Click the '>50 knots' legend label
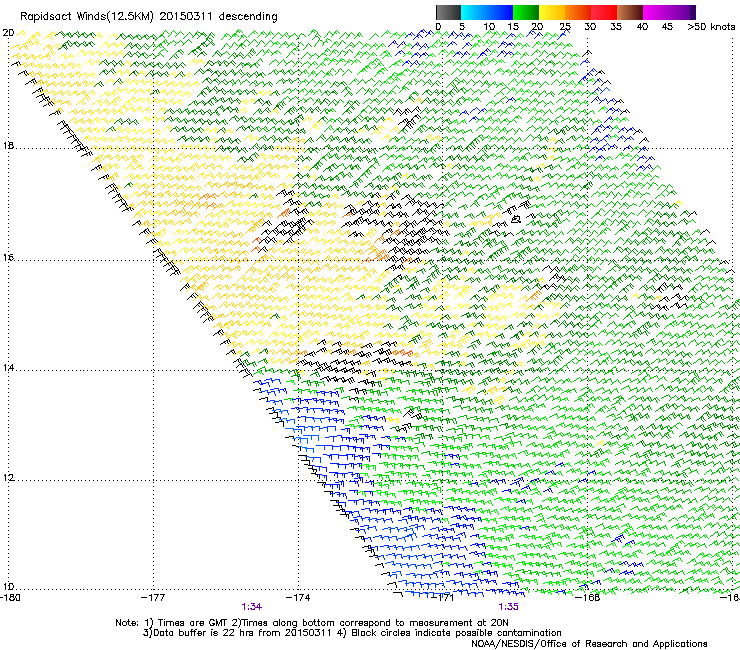This screenshot has height=650, width=740. click(711, 27)
